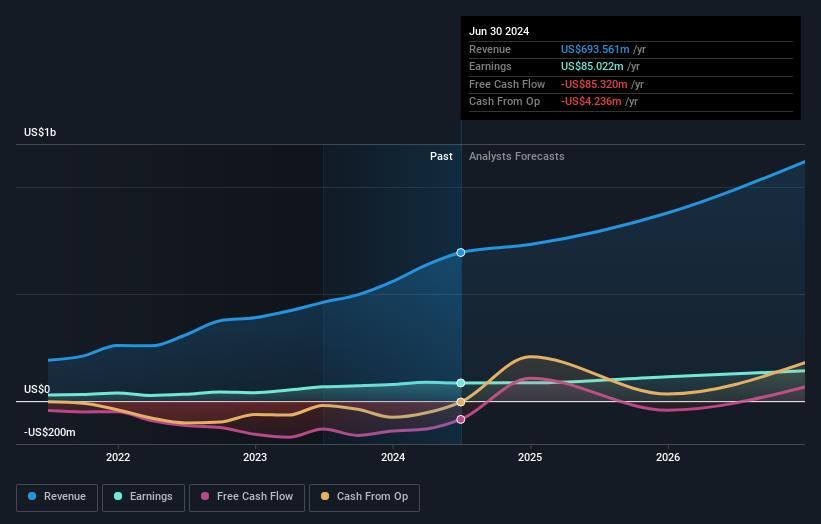This screenshot has height=524, width=821.
Task: Click the US$1b y-axis label
Action: 40,133
